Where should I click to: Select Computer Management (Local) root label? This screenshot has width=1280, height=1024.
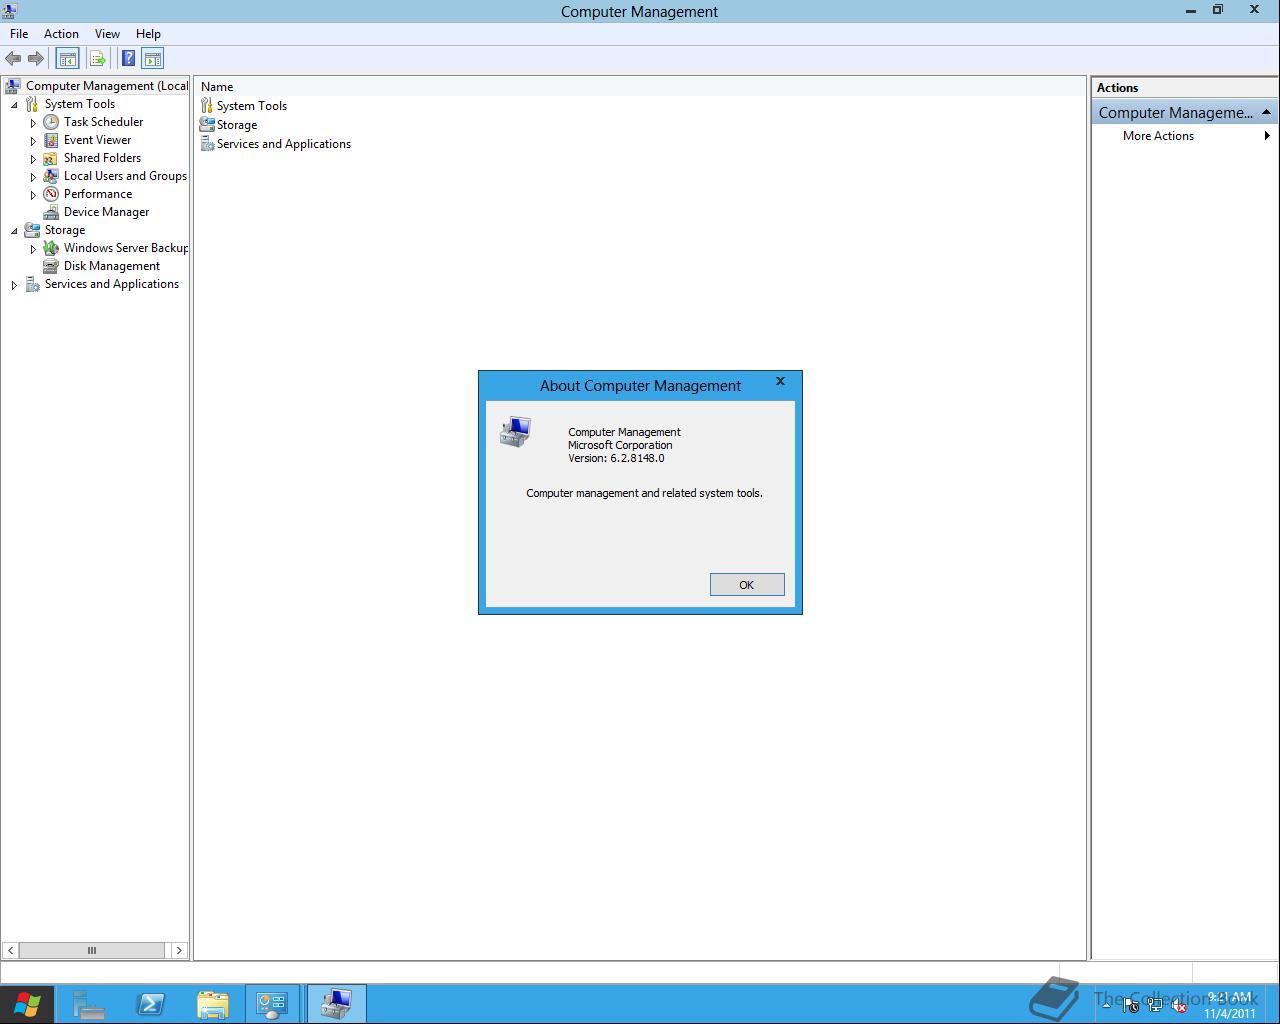point(107,86)
